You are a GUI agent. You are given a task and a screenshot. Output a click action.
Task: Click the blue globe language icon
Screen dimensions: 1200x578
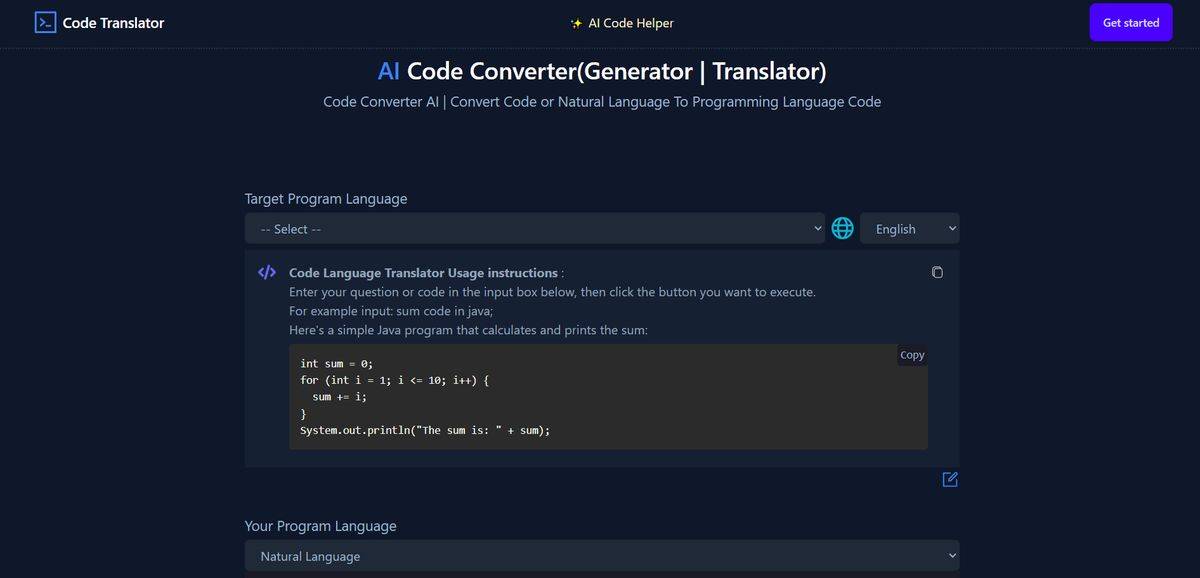(x=842, y=227)
